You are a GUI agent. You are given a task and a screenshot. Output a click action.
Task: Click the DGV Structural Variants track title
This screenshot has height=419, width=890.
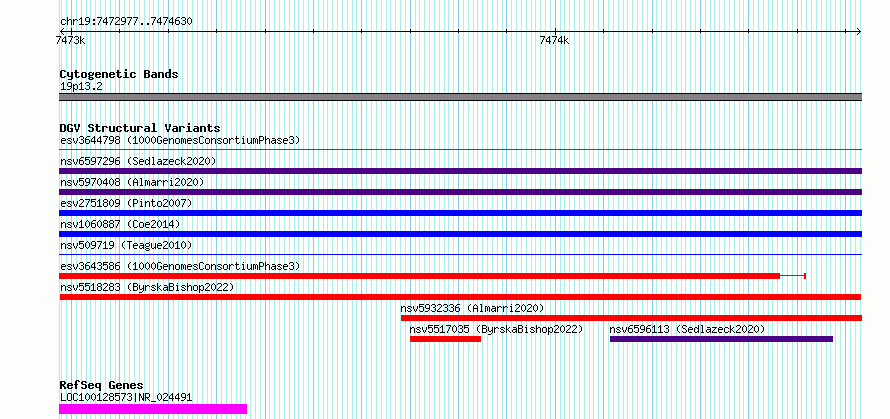(x=140, y=128)
